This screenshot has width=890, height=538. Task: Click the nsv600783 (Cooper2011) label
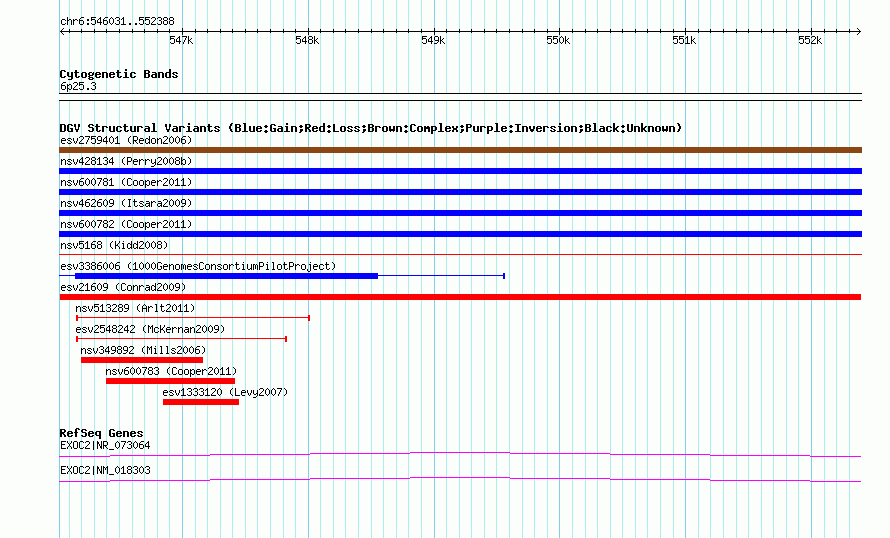[171, 371]
